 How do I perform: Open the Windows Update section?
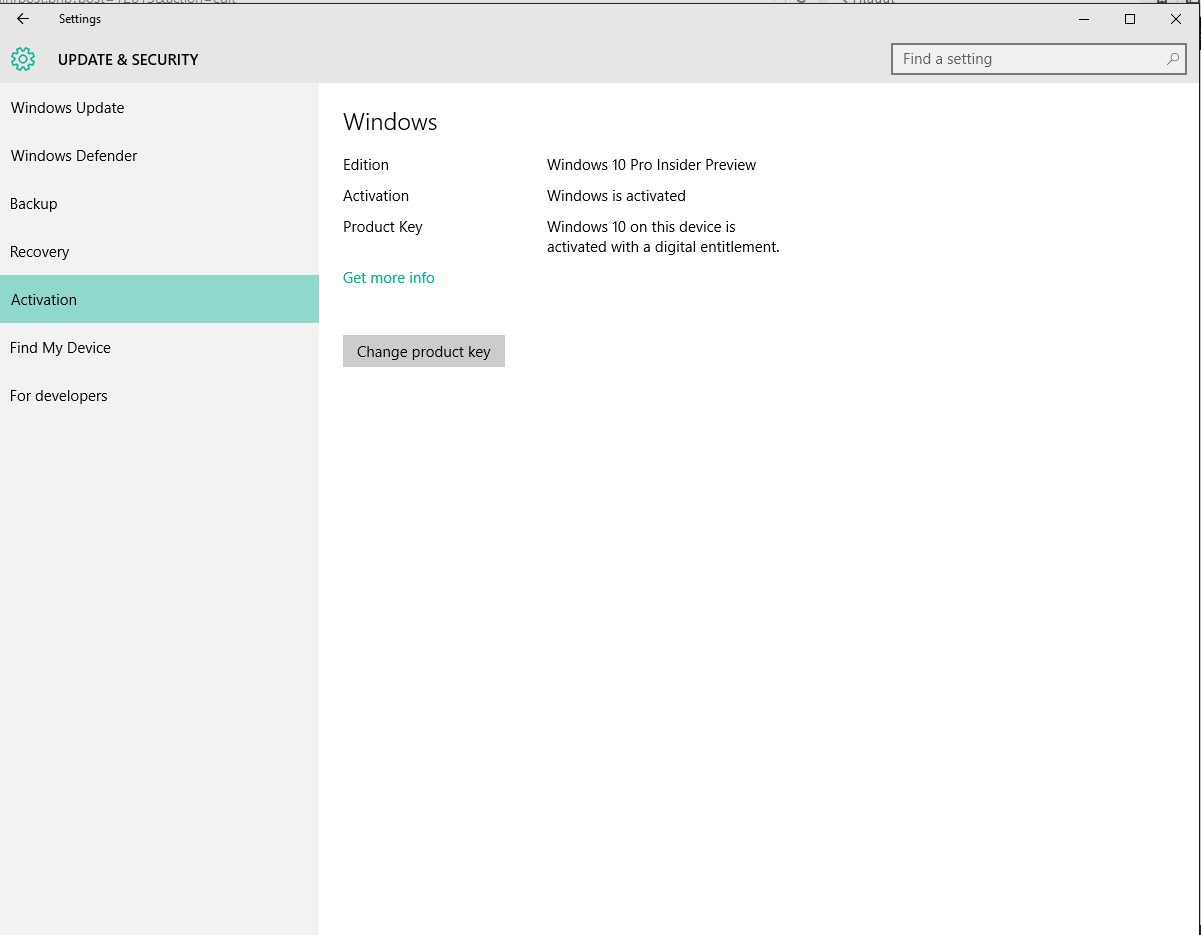point(160,108)
